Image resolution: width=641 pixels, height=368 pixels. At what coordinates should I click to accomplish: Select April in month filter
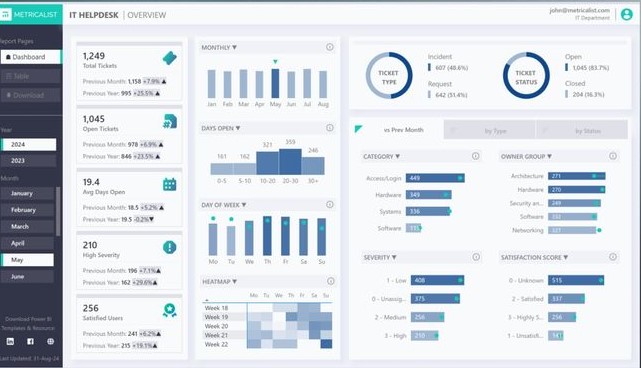pos(27,243)
